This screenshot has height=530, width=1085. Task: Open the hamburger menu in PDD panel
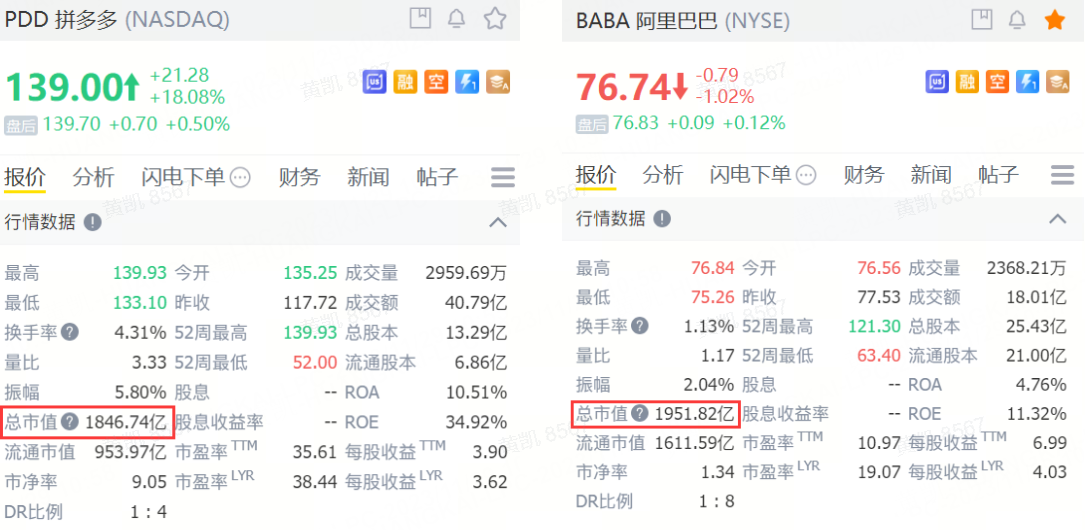pyautogui.click(x=503, y=177)
